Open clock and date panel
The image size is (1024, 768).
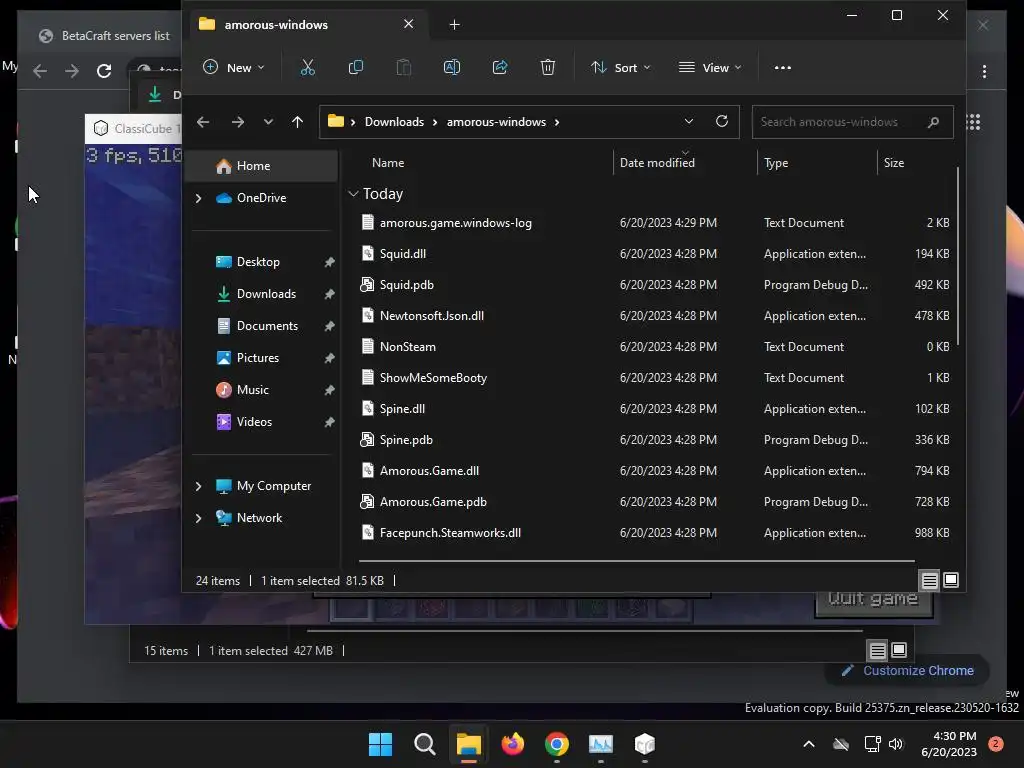949,744
